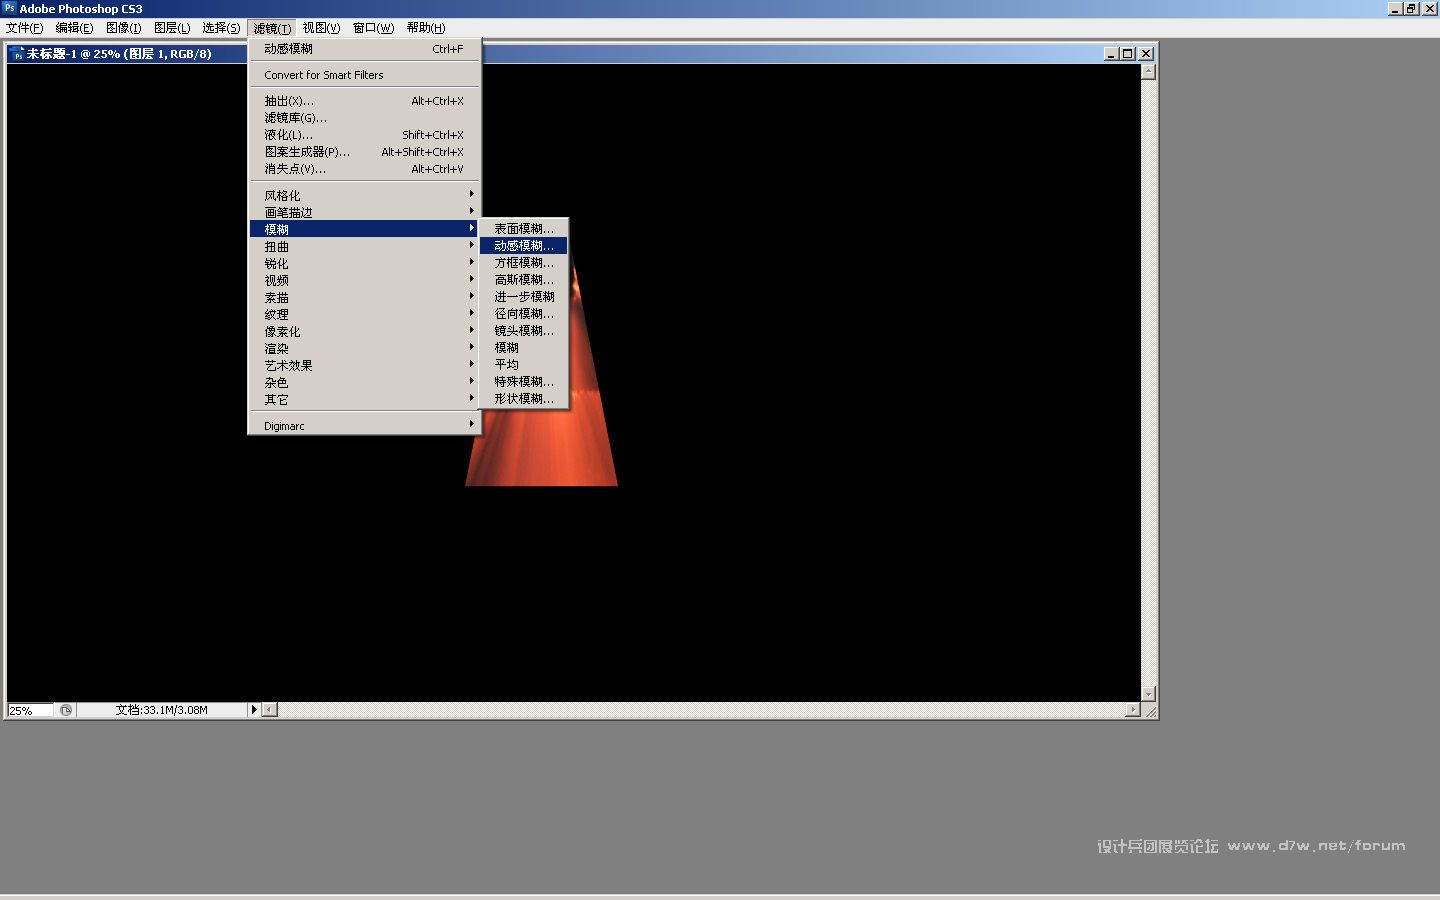The height and width of the screenshot is (900, 1440).
Task: Click the round icon beside the zoom field
Action: 66,710
